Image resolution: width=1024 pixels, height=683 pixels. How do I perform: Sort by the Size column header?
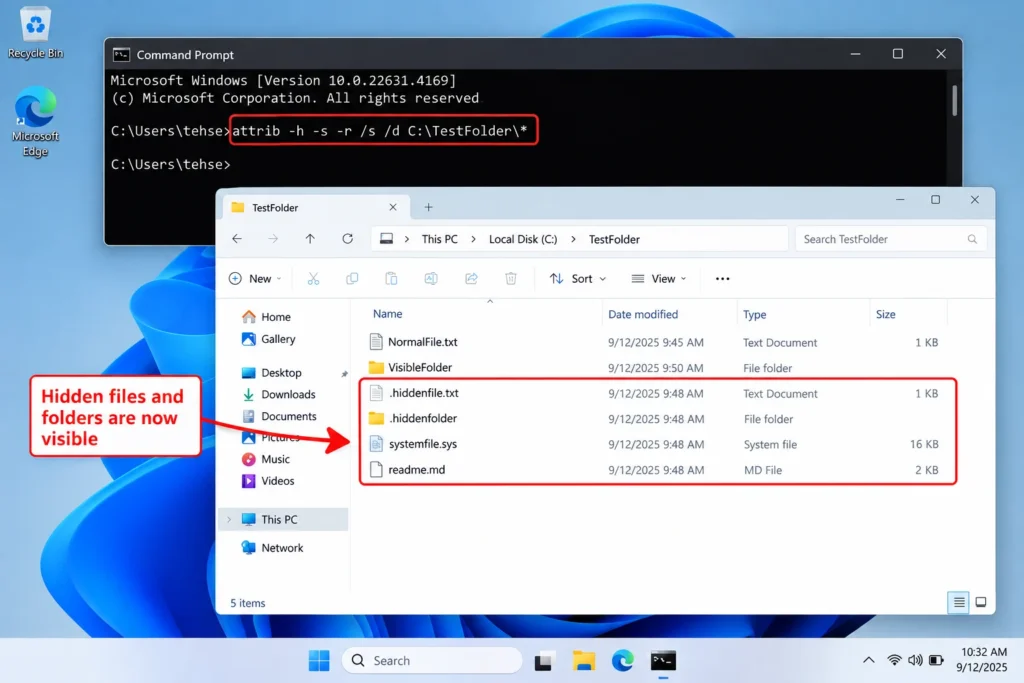(x=886, y=314)
